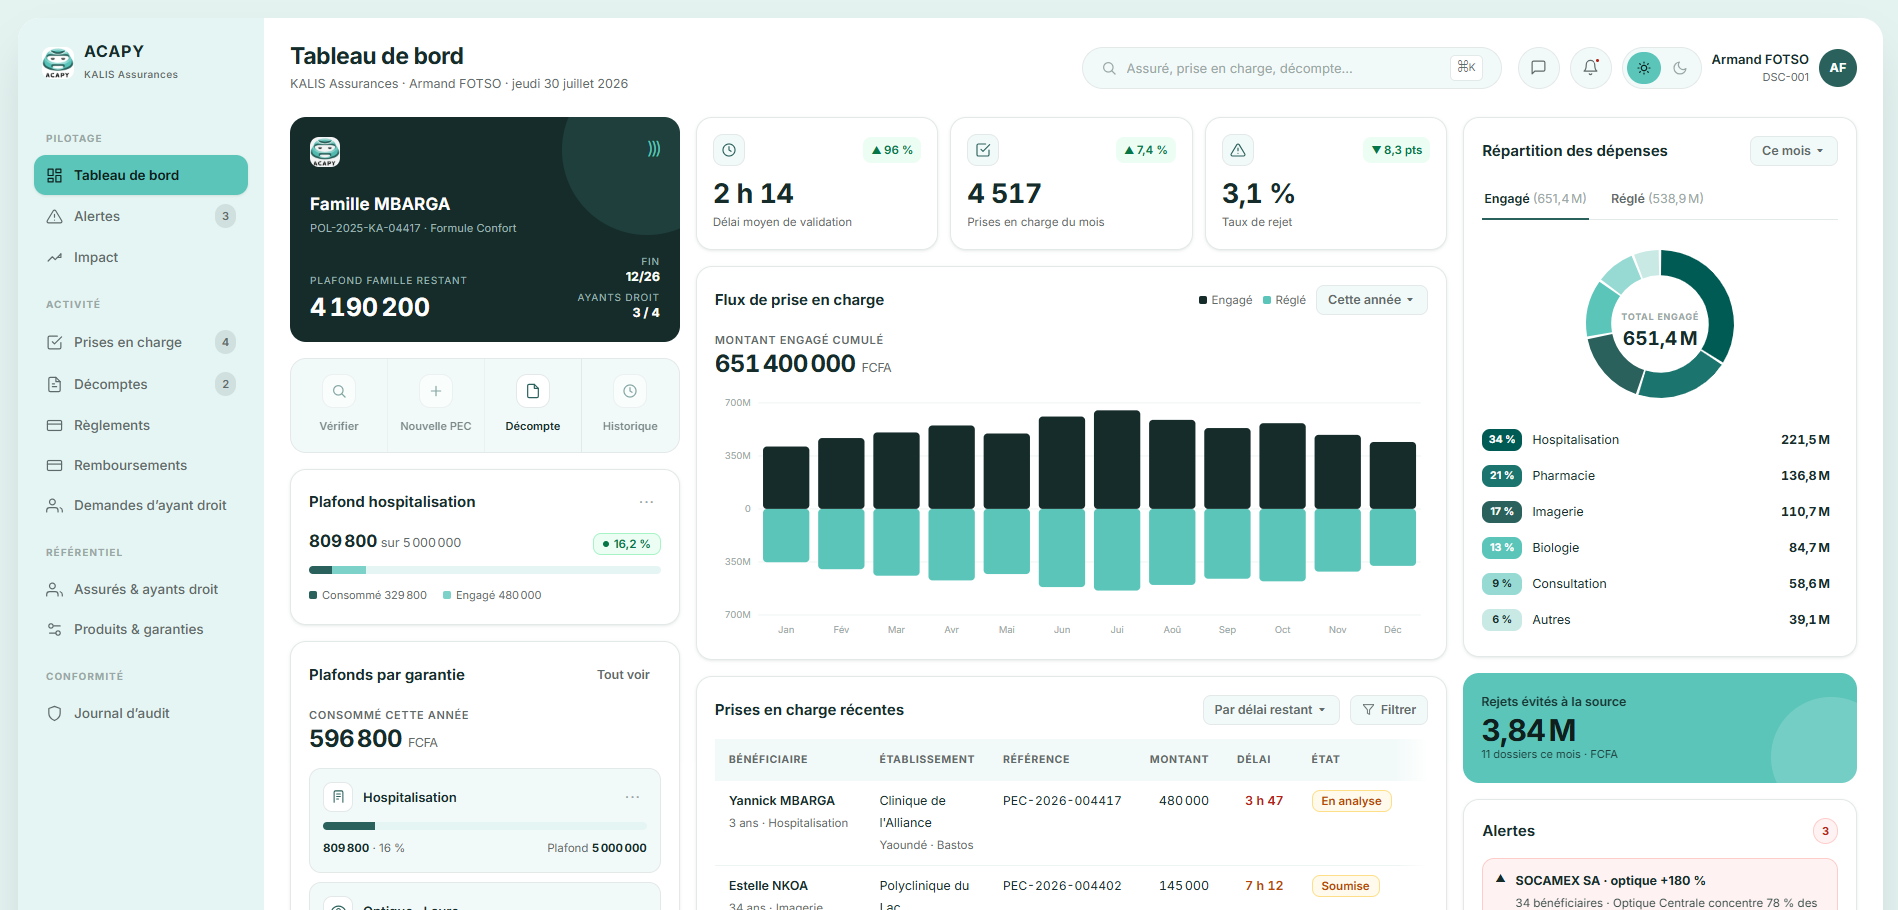Click the Hospitalisation 34 % color badge
Image resolution: width=1898 pixels, height=910 pixels.
(x=1502, y=440)
